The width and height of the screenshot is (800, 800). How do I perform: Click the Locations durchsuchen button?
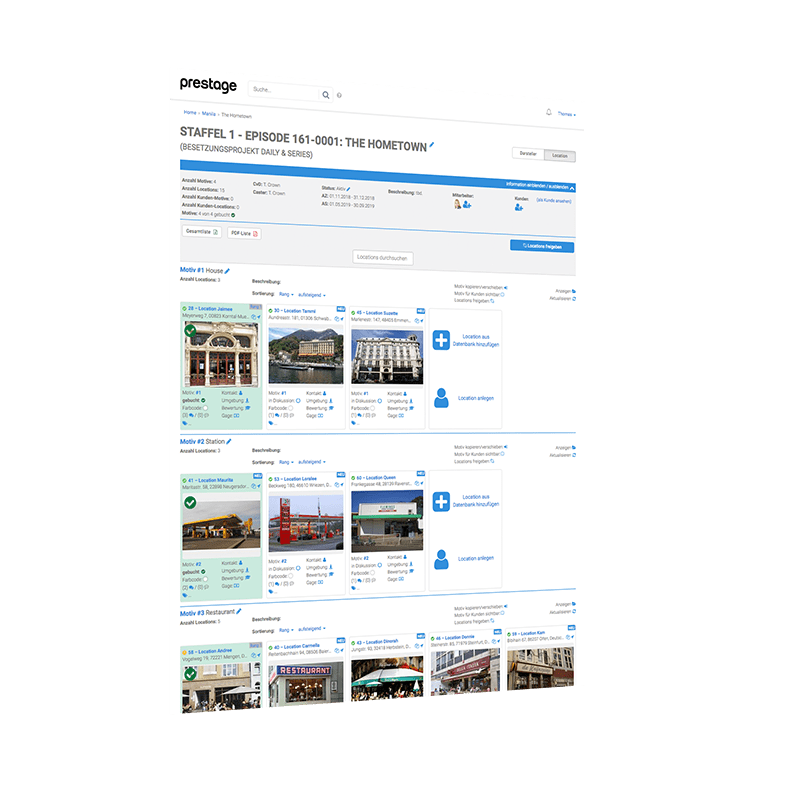382,258
